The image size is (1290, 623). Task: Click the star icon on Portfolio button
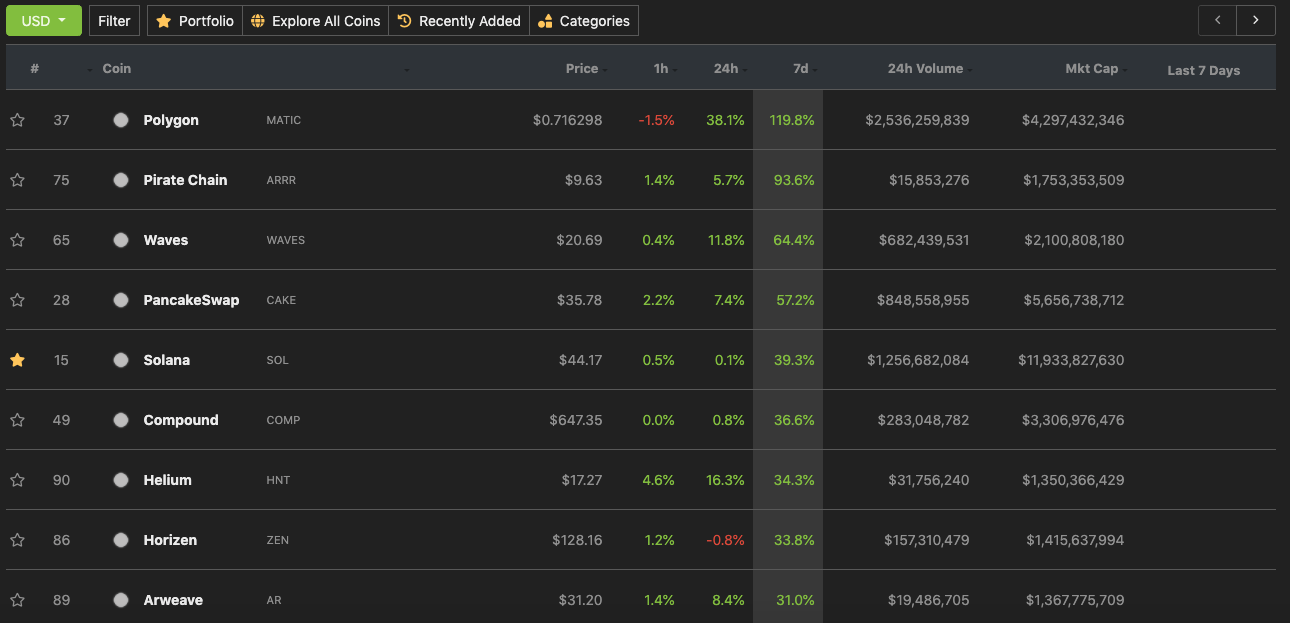click(164, 21)
